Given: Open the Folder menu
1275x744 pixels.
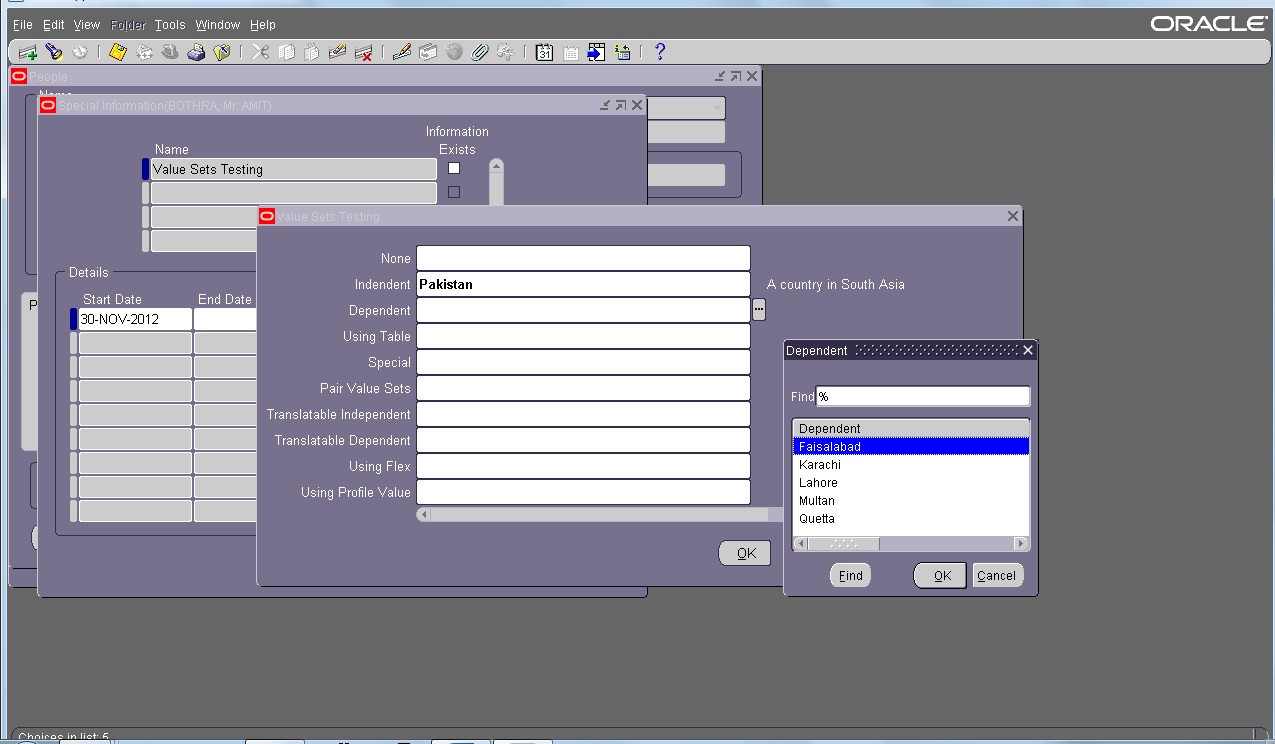Looking at the screenshot, I should click(x=128, y=24).
